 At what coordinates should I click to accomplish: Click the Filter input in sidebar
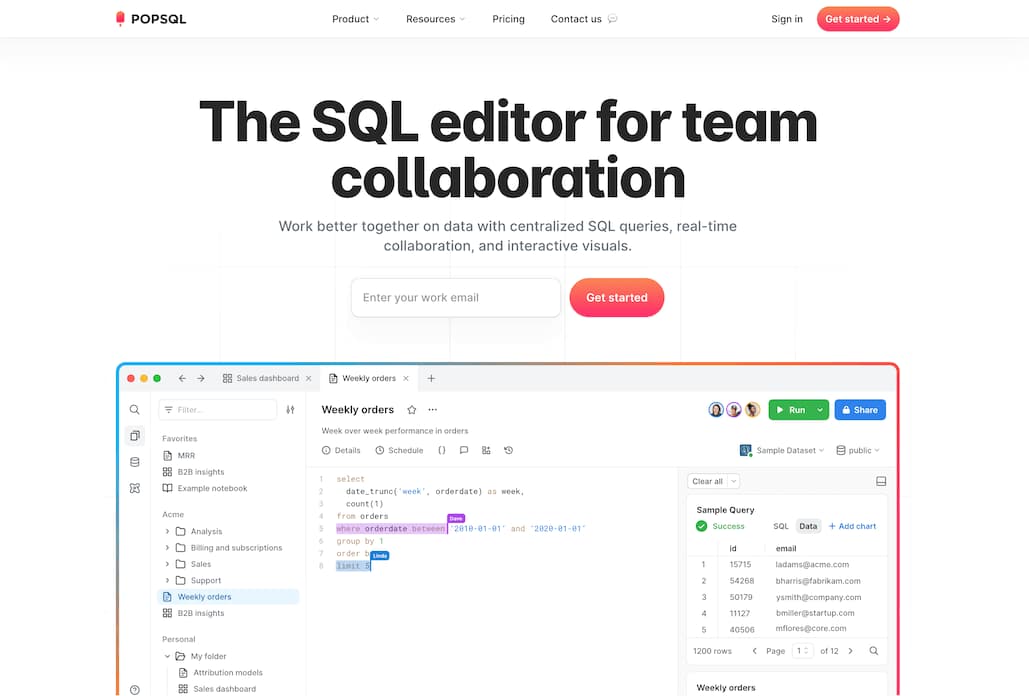(218, 410)
